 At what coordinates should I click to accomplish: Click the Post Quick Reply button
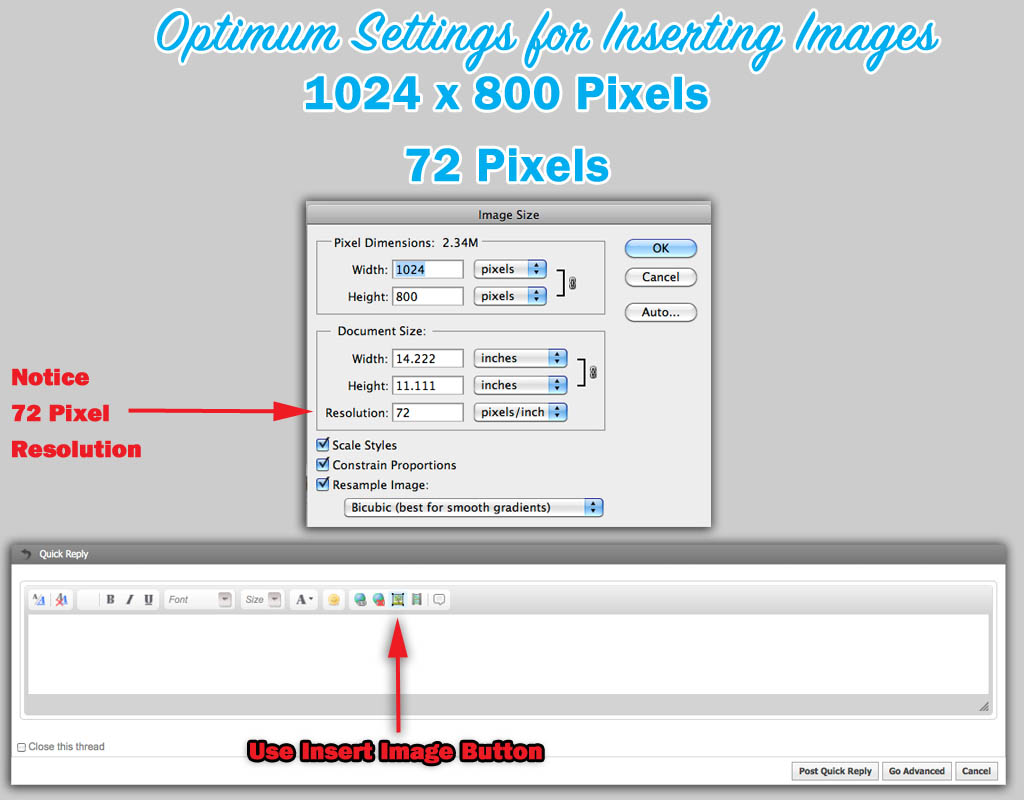click(835, 771)
